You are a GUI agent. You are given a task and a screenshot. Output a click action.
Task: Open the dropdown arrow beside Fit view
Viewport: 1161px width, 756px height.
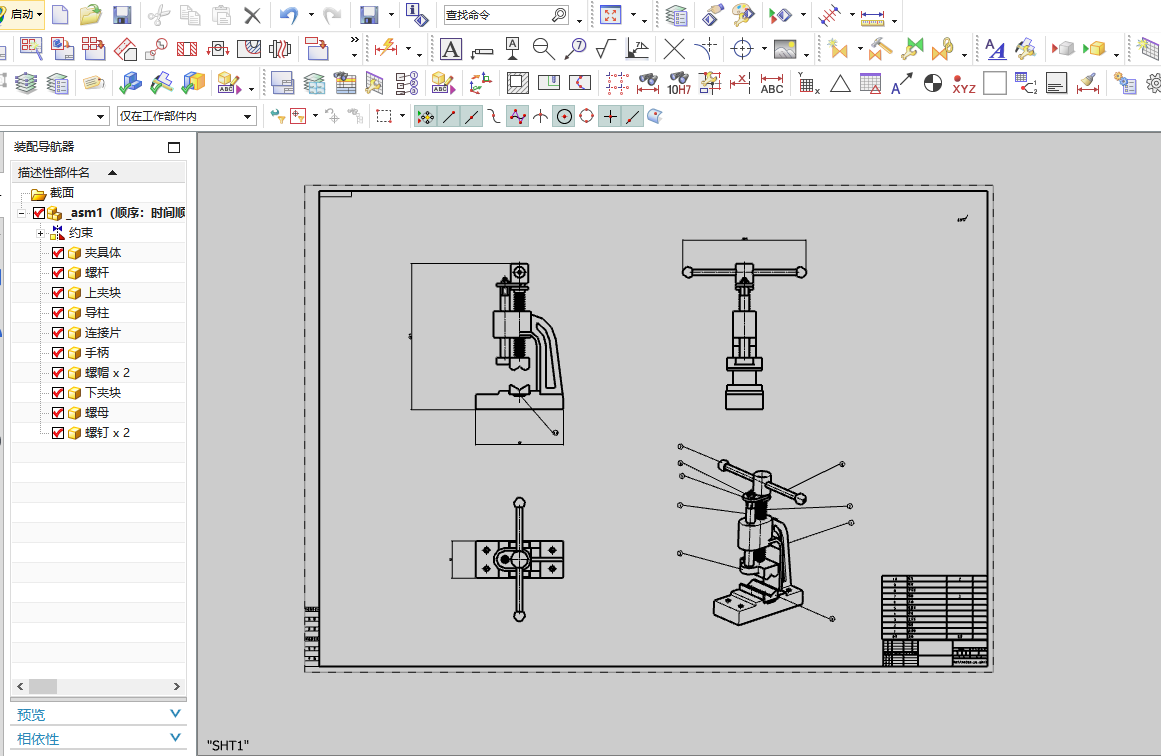point(634,15)
